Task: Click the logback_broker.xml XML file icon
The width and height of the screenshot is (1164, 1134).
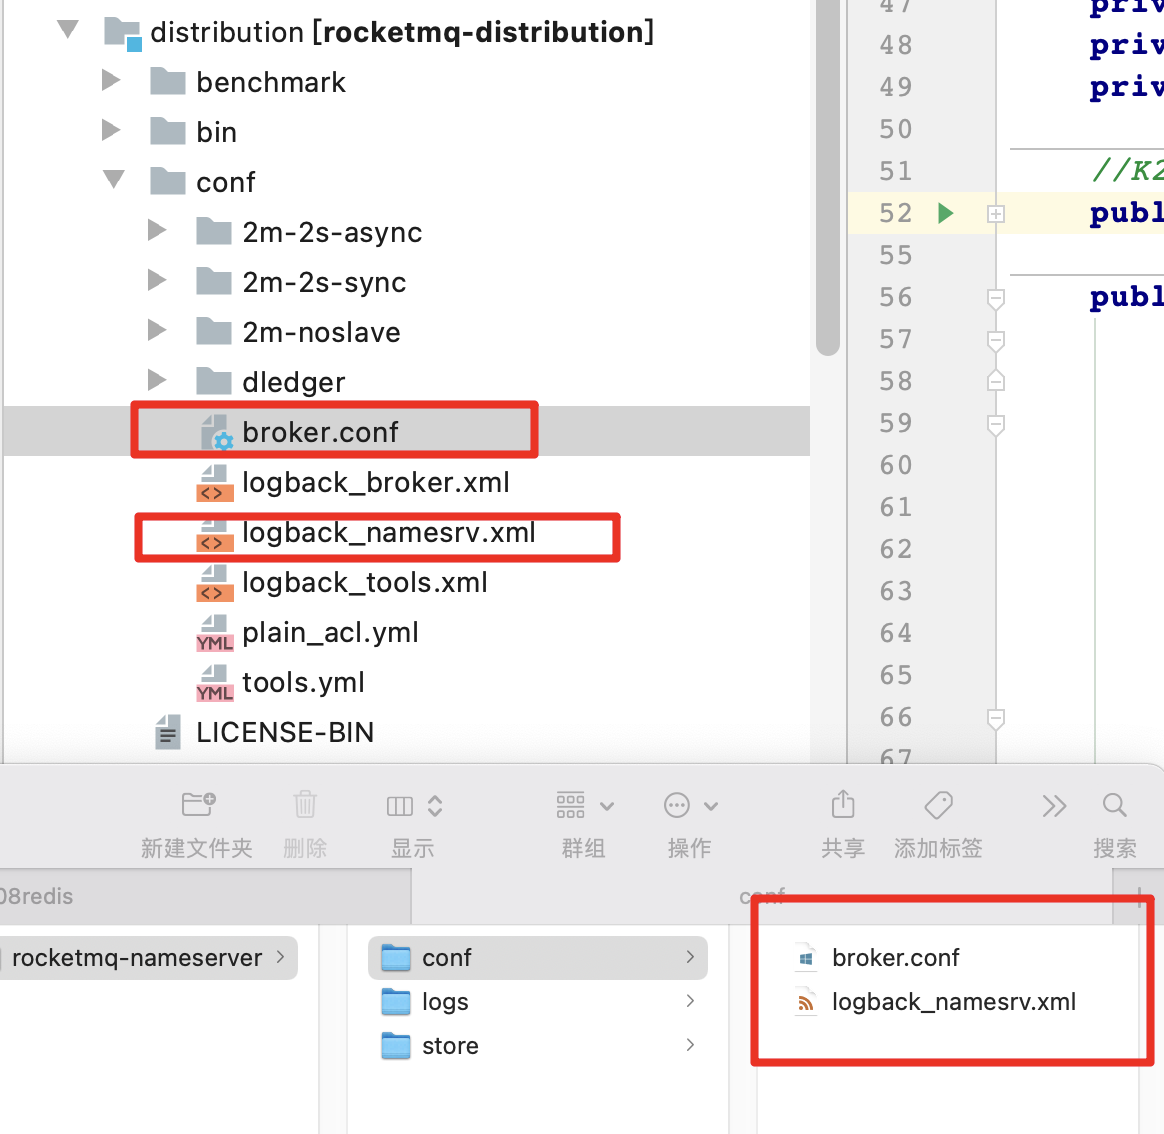Action: coord(215,483)
